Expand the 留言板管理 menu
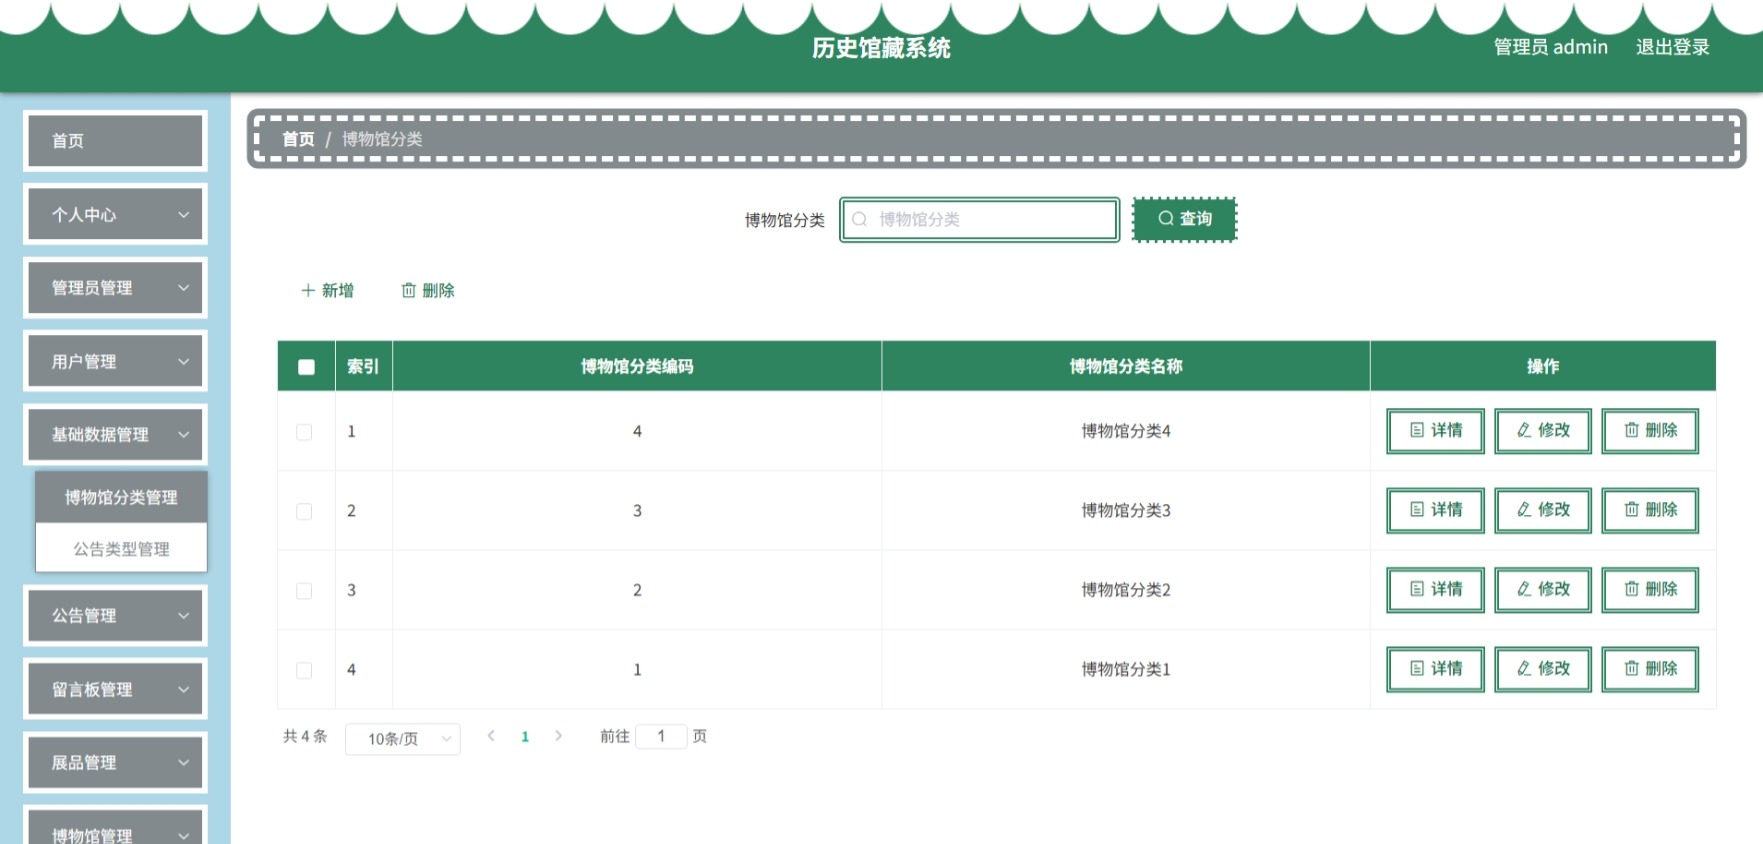This screenshot has width=1763, height=844. [115, 689]
